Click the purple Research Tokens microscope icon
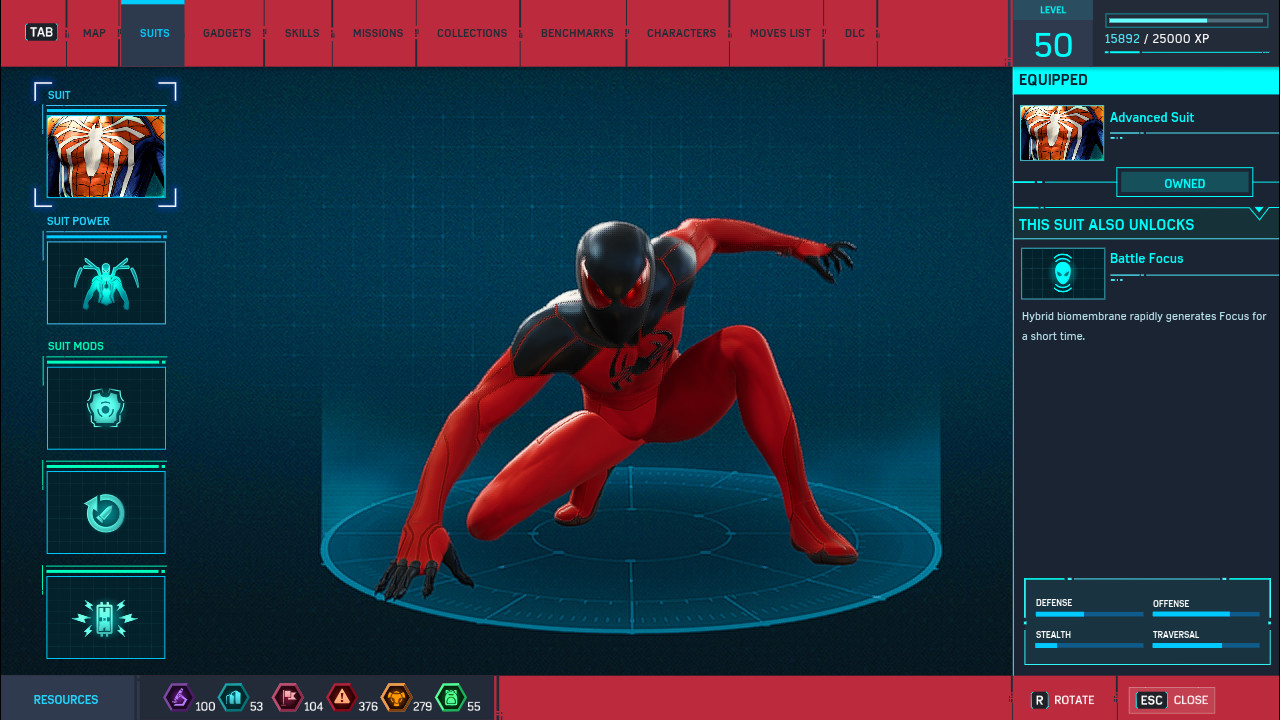1280x720 pixels. (179, 699)
